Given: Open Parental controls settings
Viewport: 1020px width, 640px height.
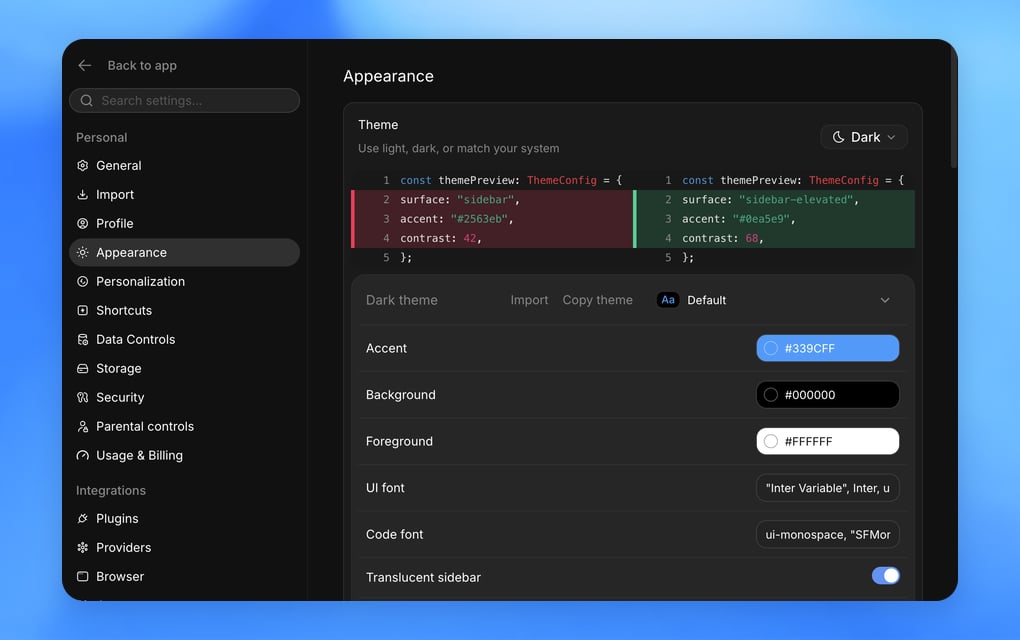Looking at the screenshot, I should pos(184,427).
